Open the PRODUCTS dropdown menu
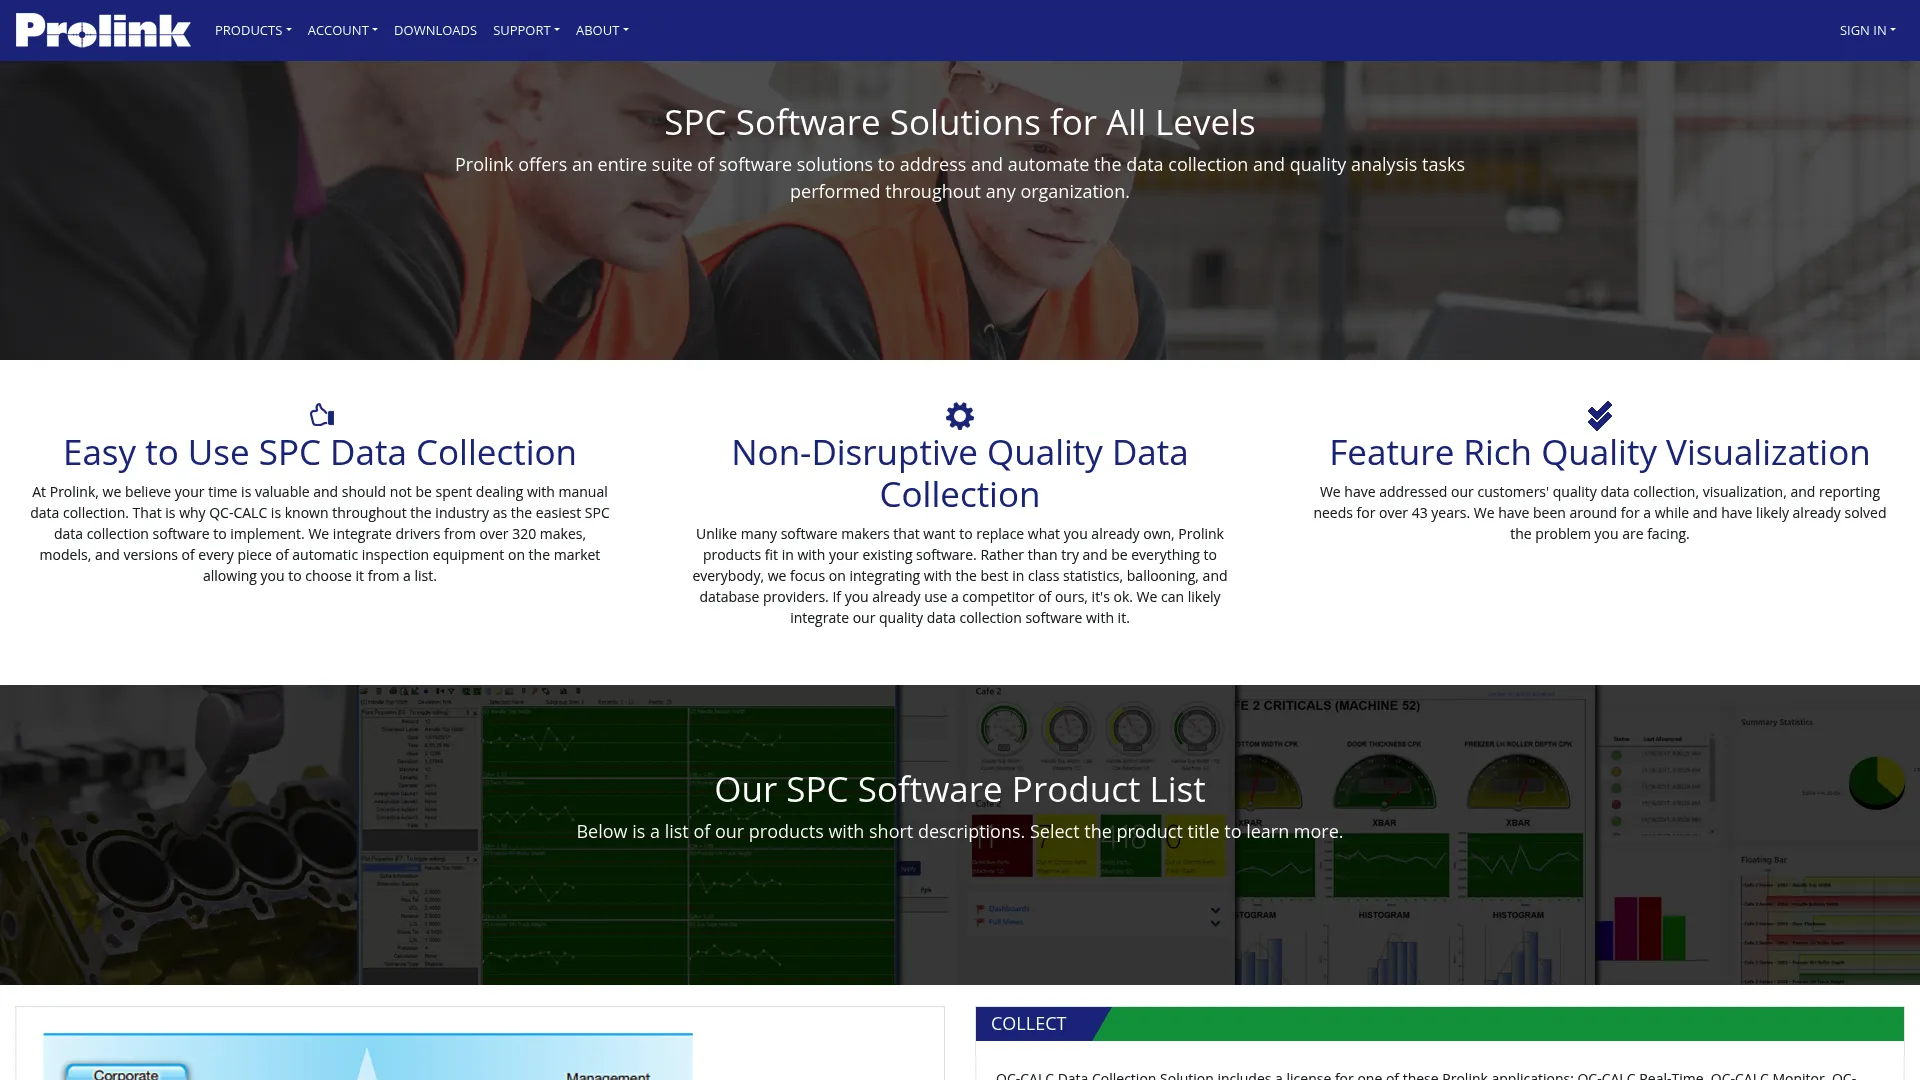 [x=253, y=30]
